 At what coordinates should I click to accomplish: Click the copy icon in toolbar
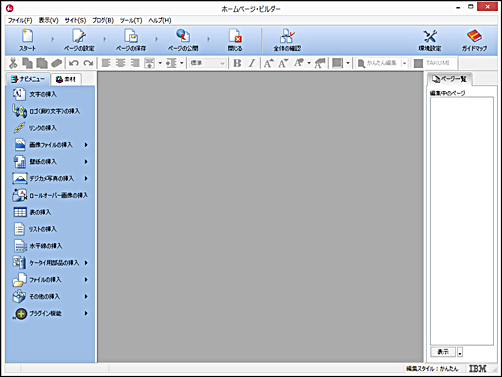[27, 63]
